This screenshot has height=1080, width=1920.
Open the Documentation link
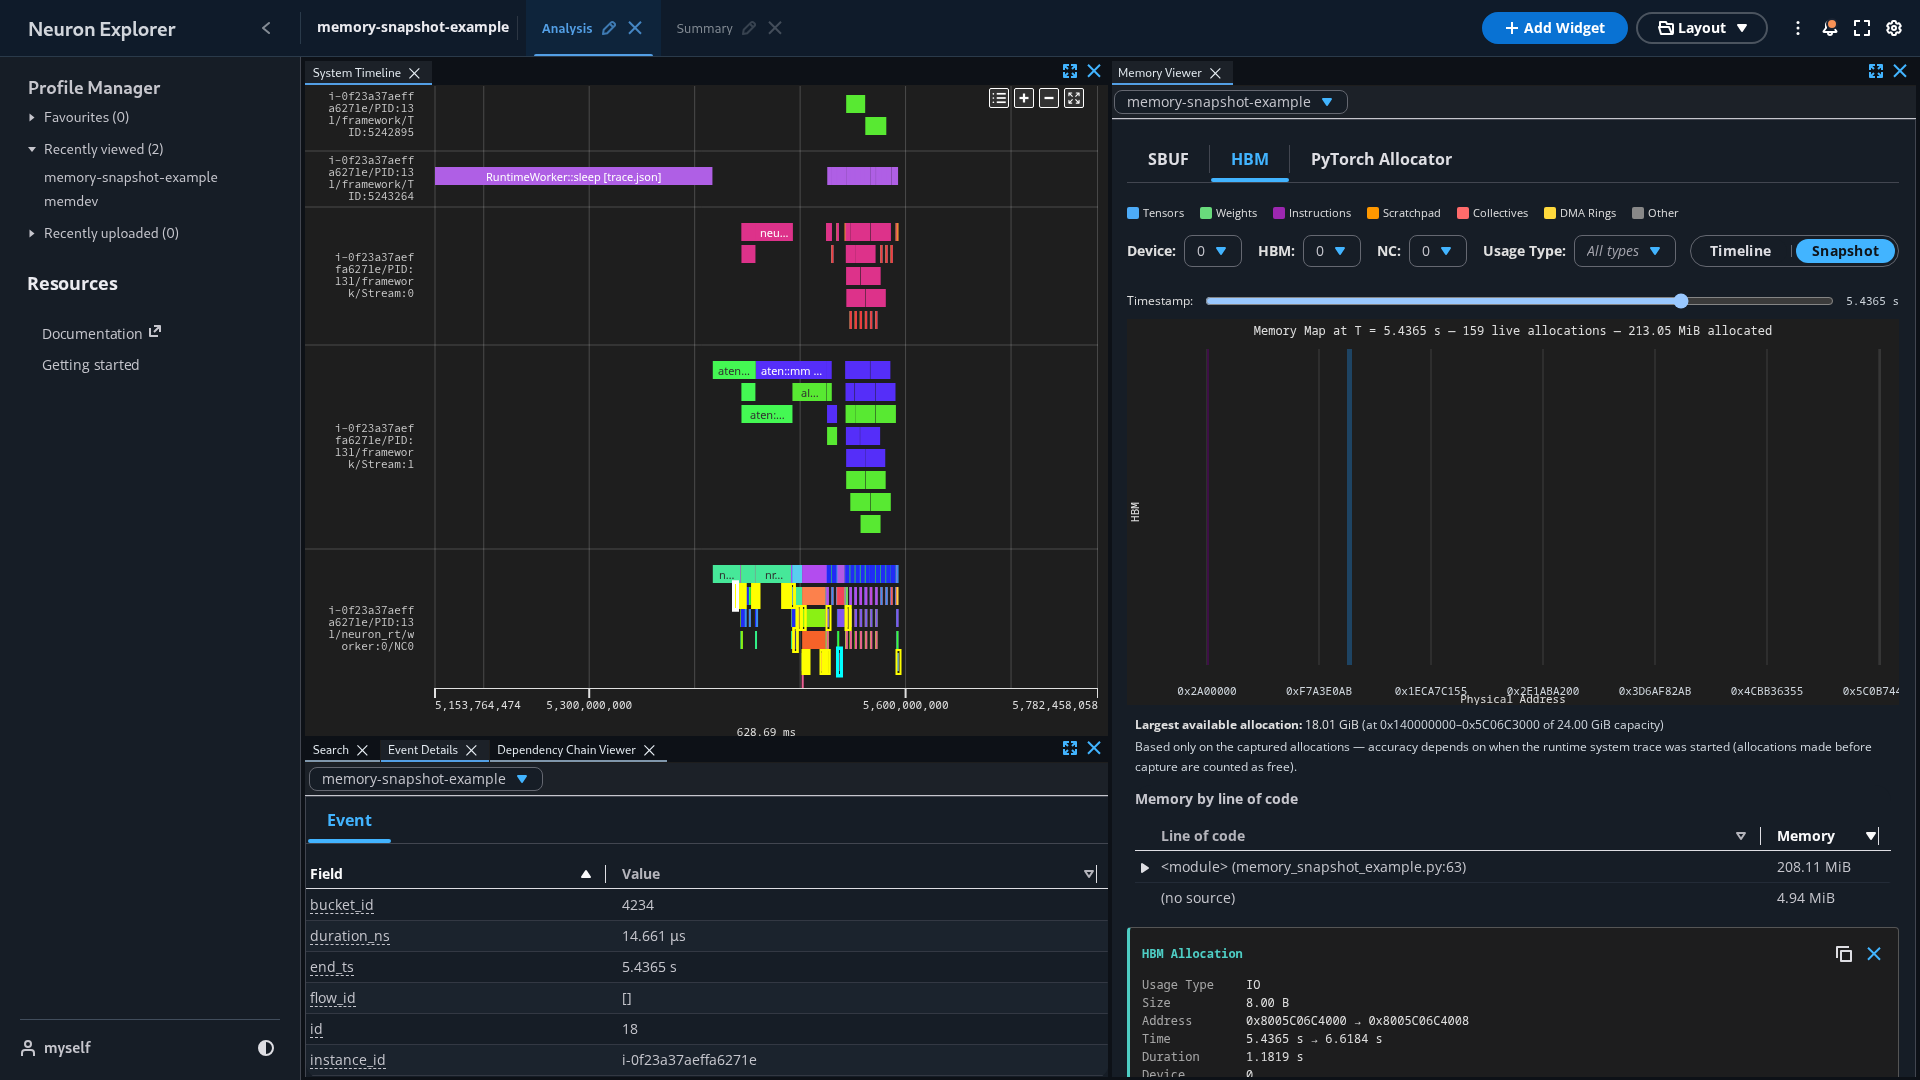[101, 333]
